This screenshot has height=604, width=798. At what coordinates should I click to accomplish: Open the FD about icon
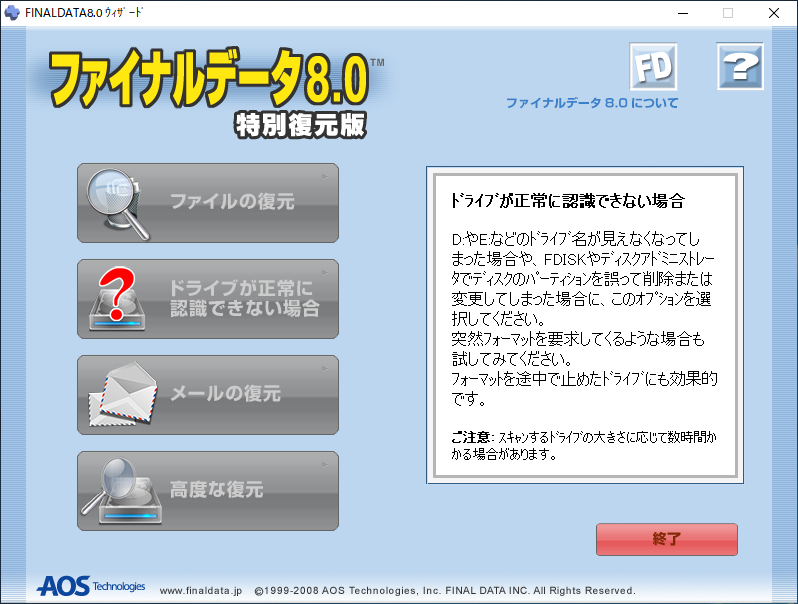pyautogui.click(x=653, y=66)
